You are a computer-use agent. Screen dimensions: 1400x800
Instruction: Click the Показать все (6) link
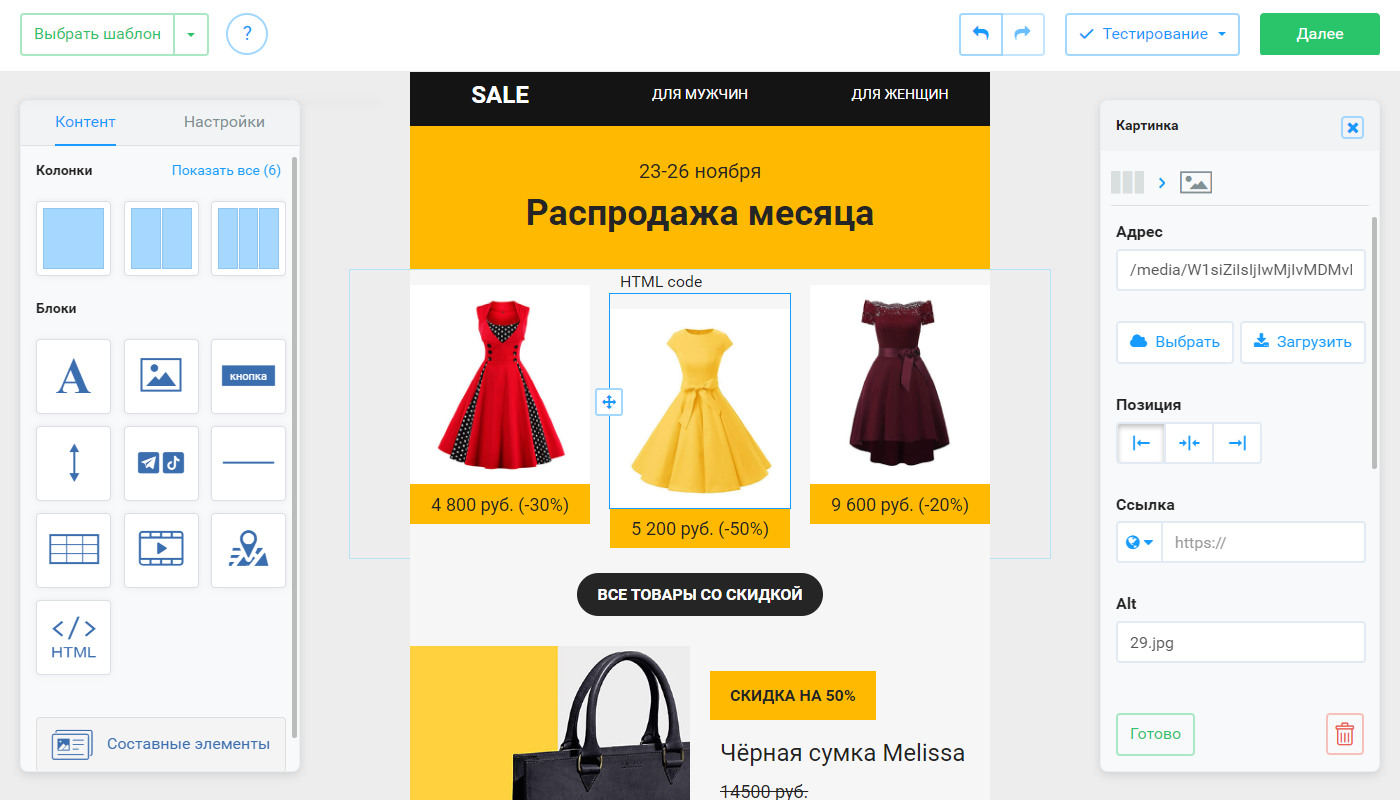click(x=226, y=170)
